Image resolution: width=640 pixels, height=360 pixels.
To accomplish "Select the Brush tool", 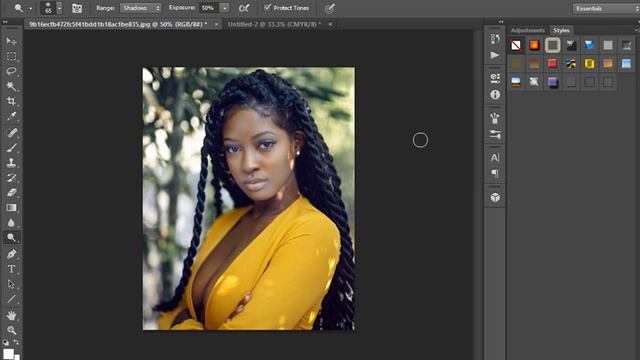I will (11, 147).
